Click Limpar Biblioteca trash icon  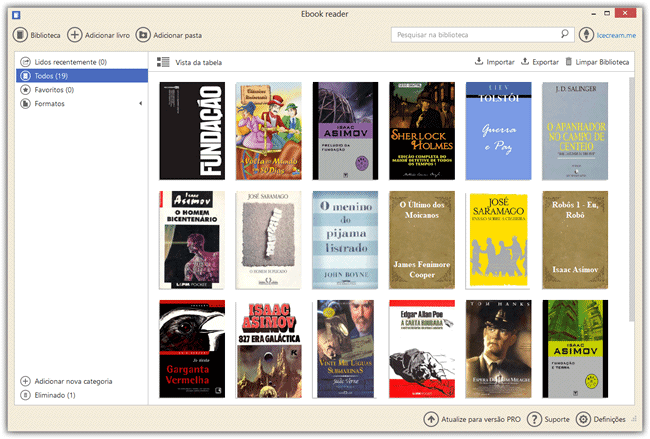(570, 62)
